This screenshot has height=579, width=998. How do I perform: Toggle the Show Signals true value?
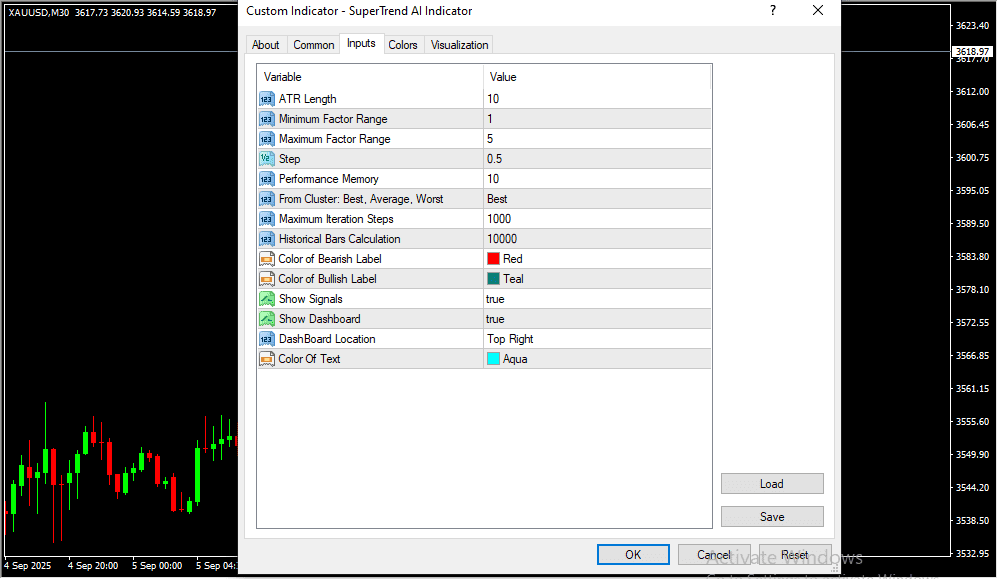(496, 299)
